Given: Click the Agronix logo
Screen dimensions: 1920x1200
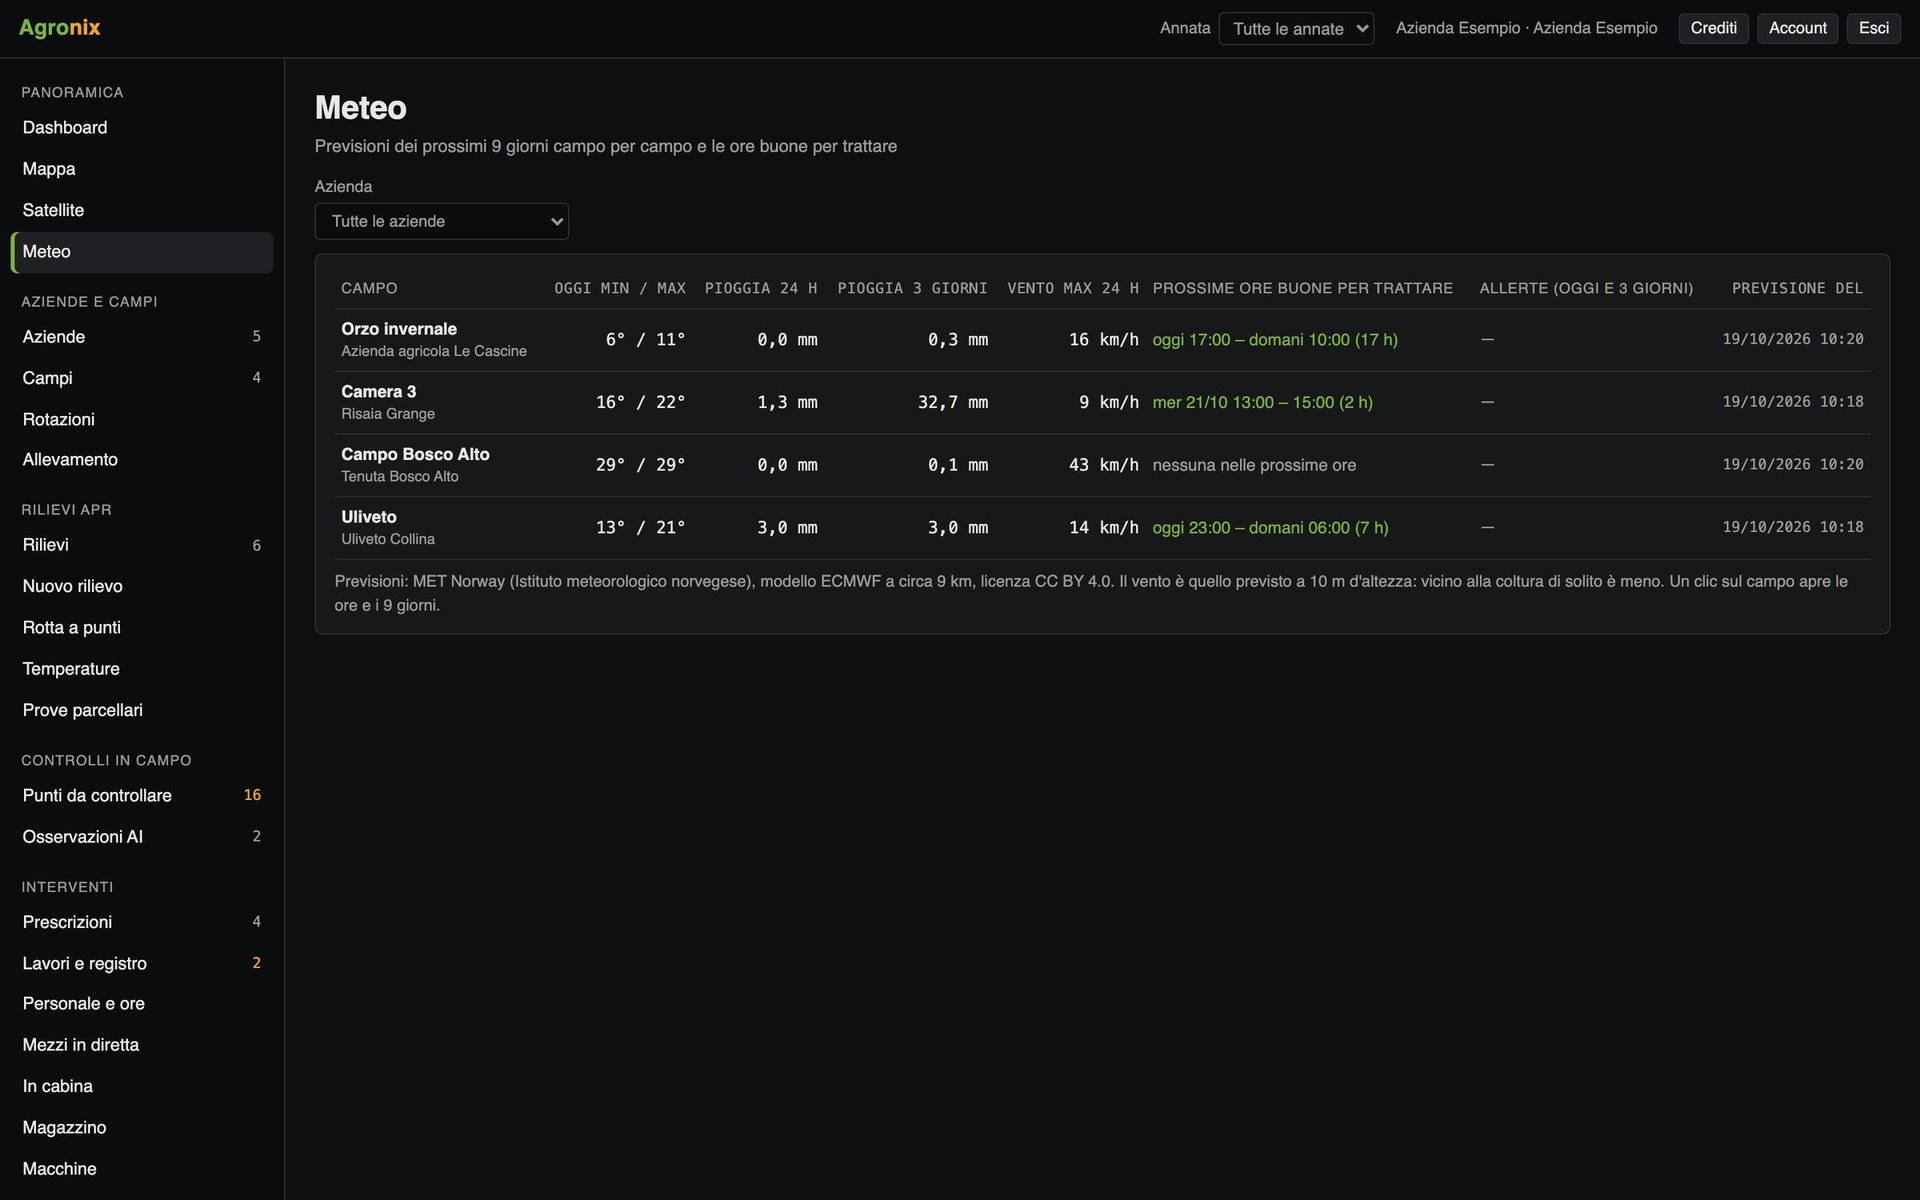Looking at the screenshot, I should (x=60, y=28).
